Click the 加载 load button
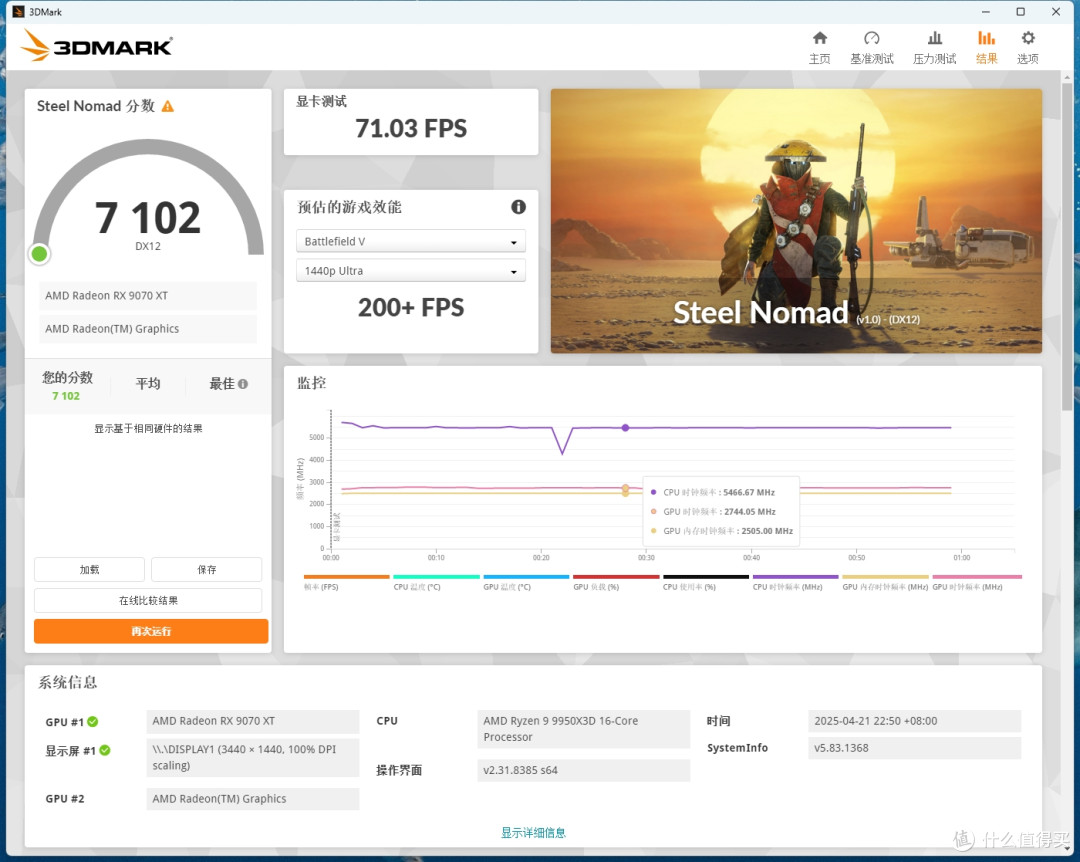This screenshot has height=862, width=1080. click(90, 570)
